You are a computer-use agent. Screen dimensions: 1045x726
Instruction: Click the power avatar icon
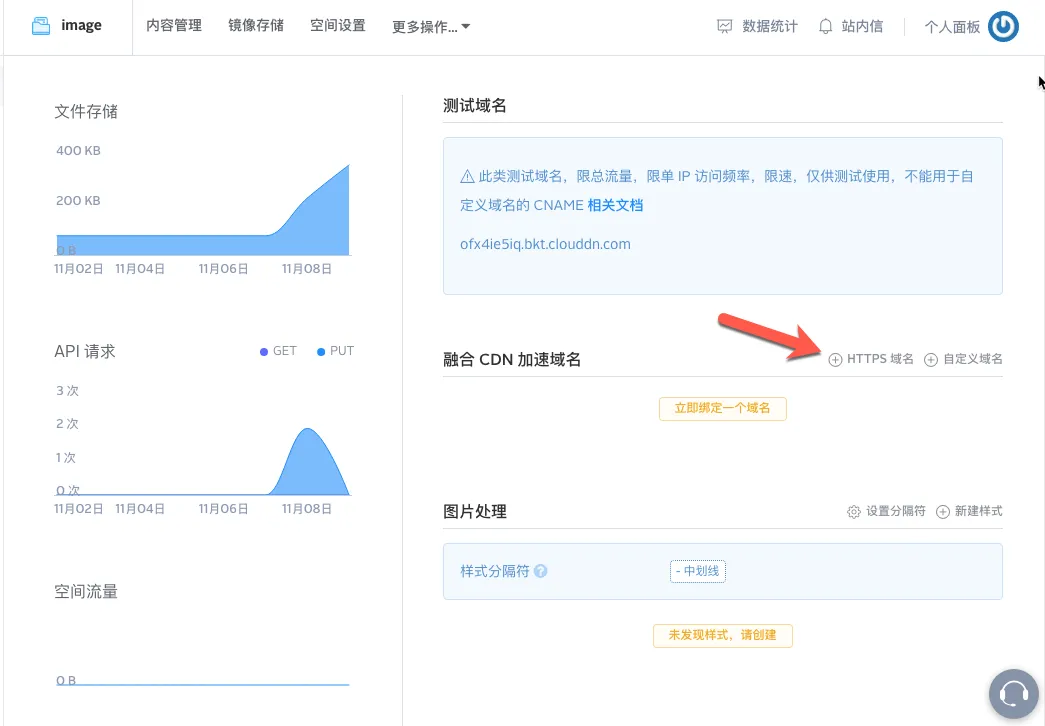pos(1003,27)
